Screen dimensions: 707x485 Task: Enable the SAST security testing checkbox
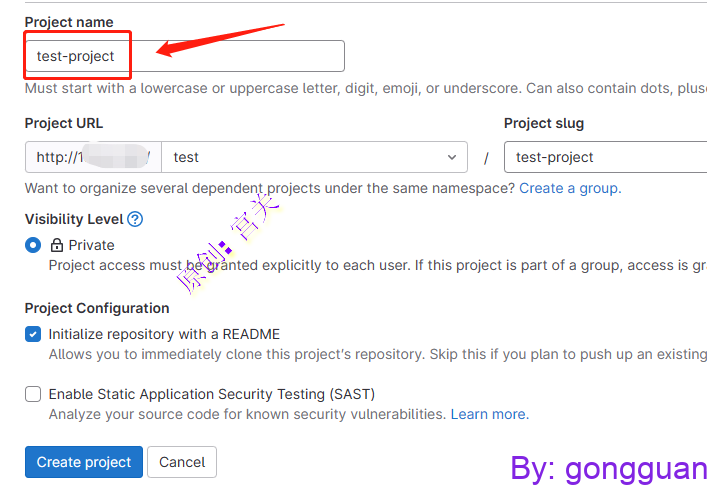pos(33,394)
